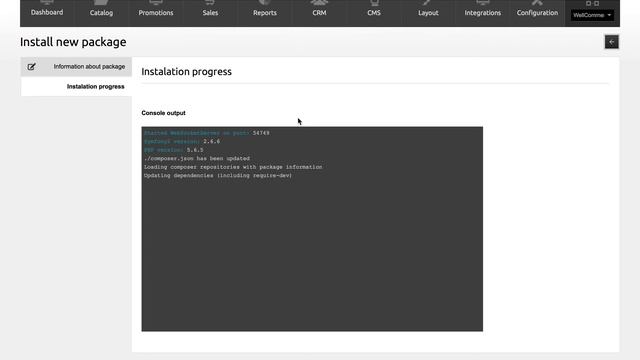Open the CMS menu
The width and height of the screenshot is (640, 360).
(373, 12)
